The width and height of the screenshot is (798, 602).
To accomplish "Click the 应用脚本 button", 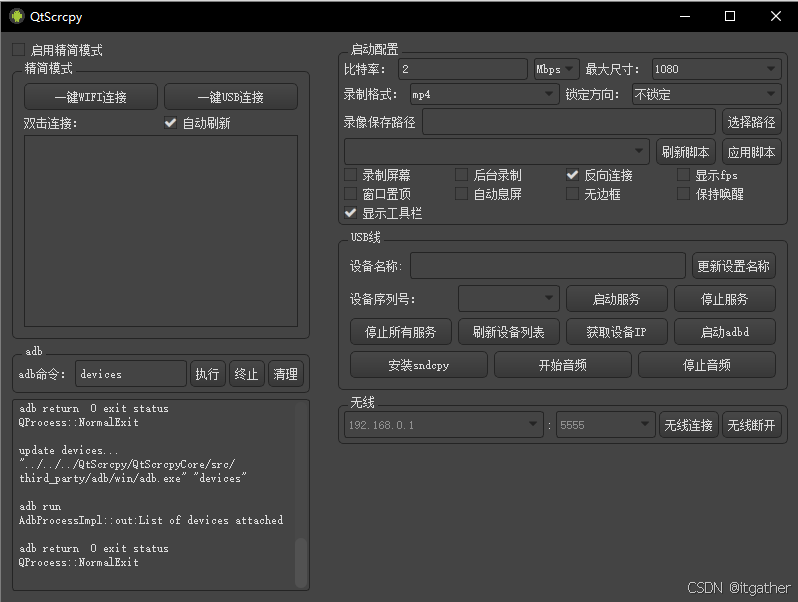I will (751, 152).
